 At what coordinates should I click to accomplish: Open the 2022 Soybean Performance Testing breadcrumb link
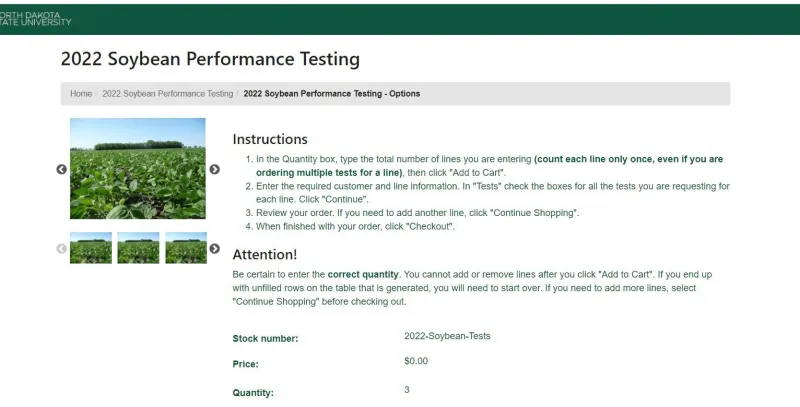tap(167, 94)
